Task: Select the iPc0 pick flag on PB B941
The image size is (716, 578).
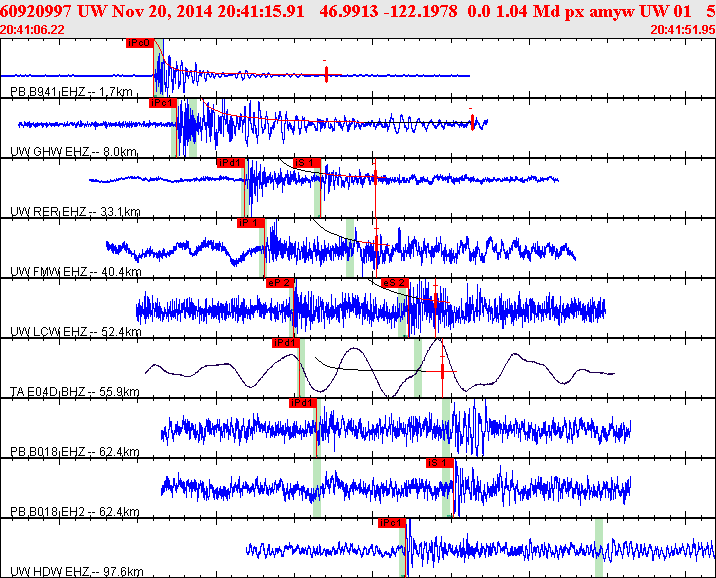Action: [140, 43]
